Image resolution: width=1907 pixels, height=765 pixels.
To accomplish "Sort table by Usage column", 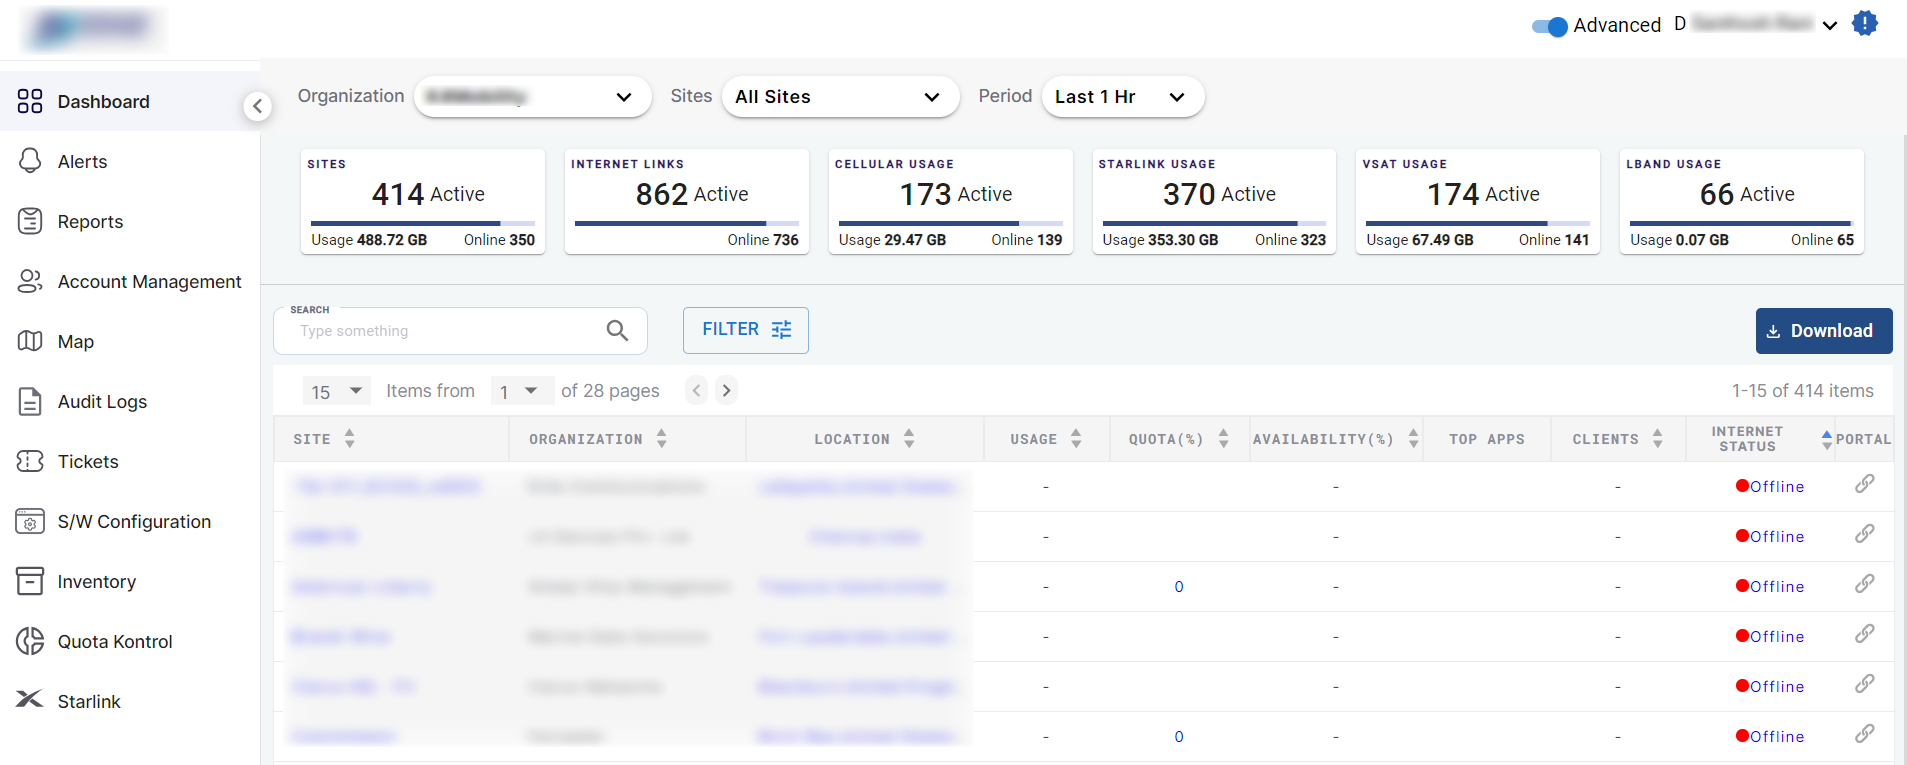I will pos(1076,439).
